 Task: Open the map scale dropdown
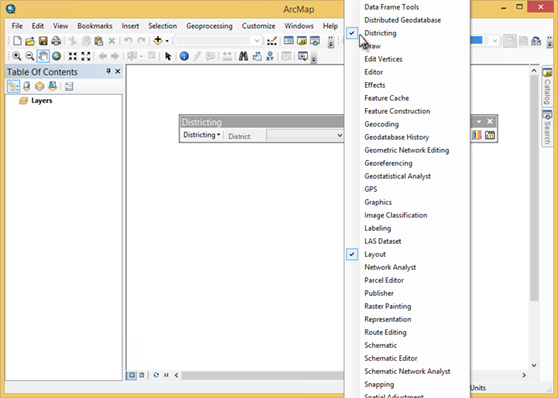[x=256, y=41]
